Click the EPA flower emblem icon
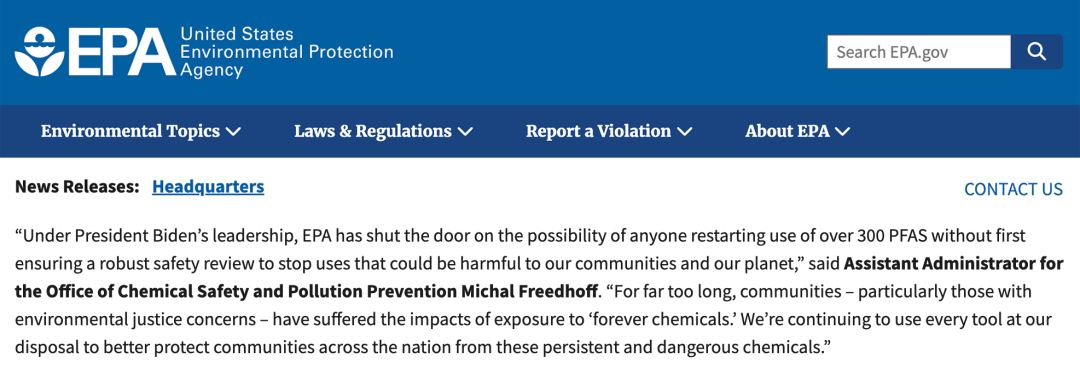Image resolution: width=1080 pixels, height=375 pixels. pyautogui.click(x=40, y=52)
